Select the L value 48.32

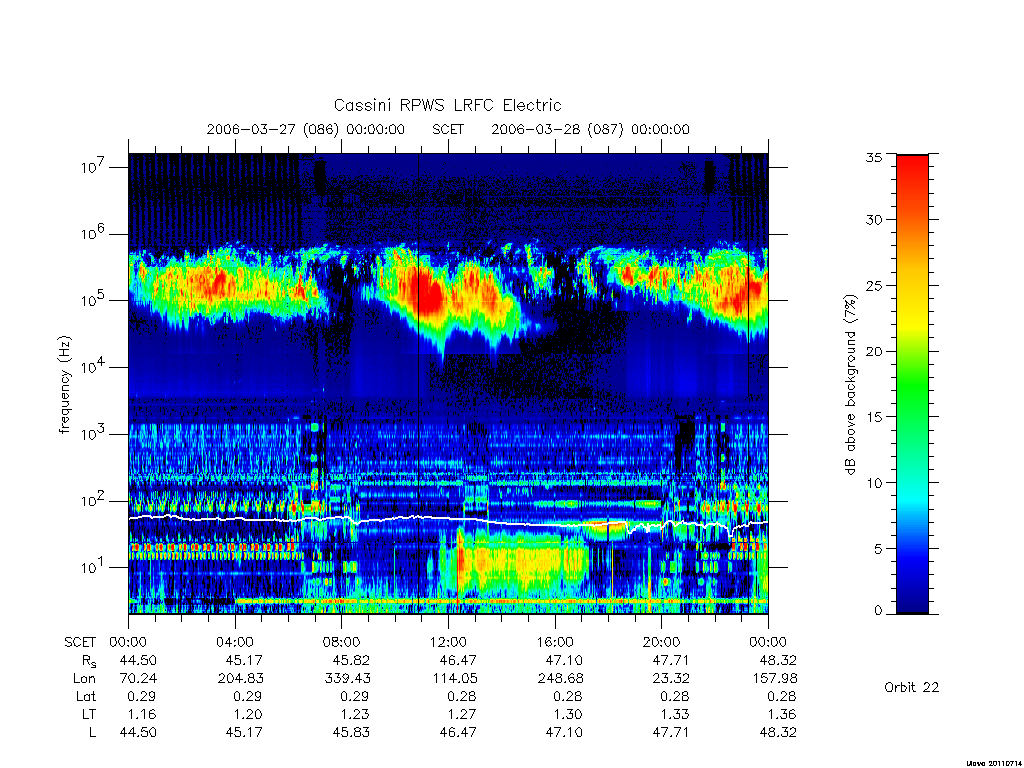[x=778, y=733]
